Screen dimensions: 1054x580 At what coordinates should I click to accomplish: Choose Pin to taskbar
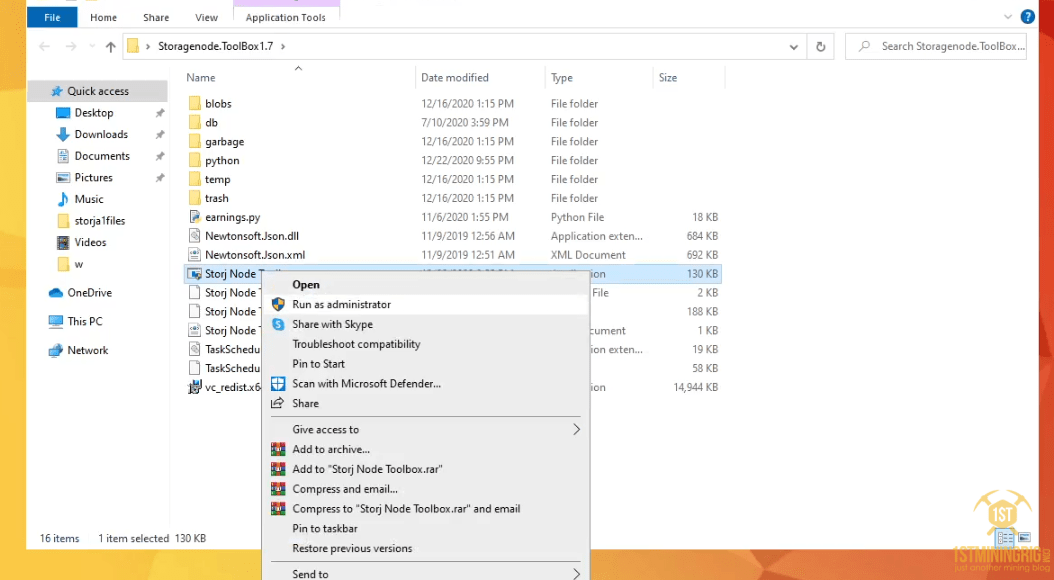tap(426, 529)
